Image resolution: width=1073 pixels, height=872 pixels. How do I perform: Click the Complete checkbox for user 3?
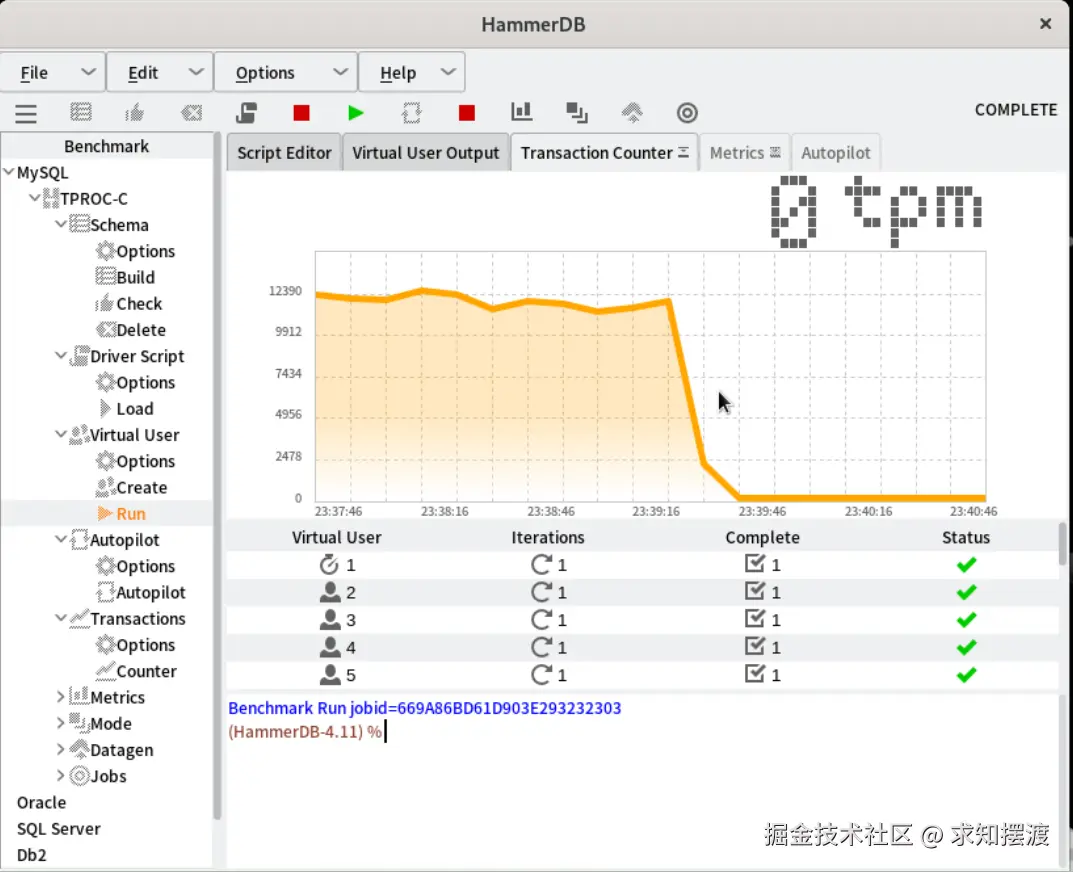point(754,619)
